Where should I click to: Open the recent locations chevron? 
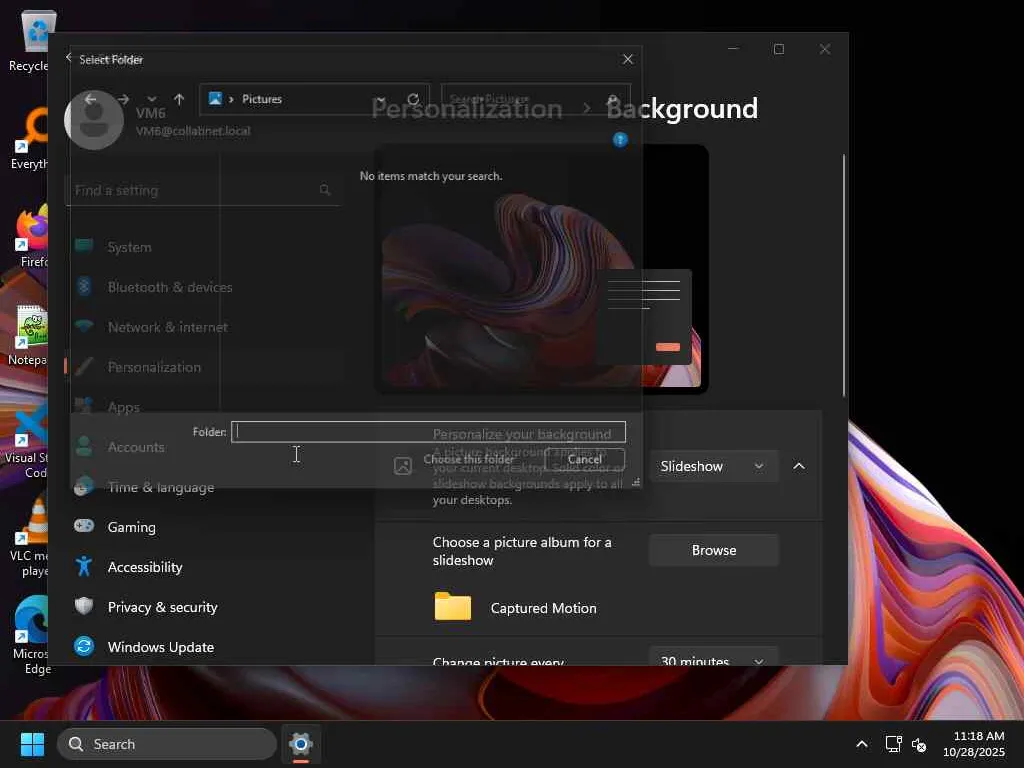[x=151, y=99]
